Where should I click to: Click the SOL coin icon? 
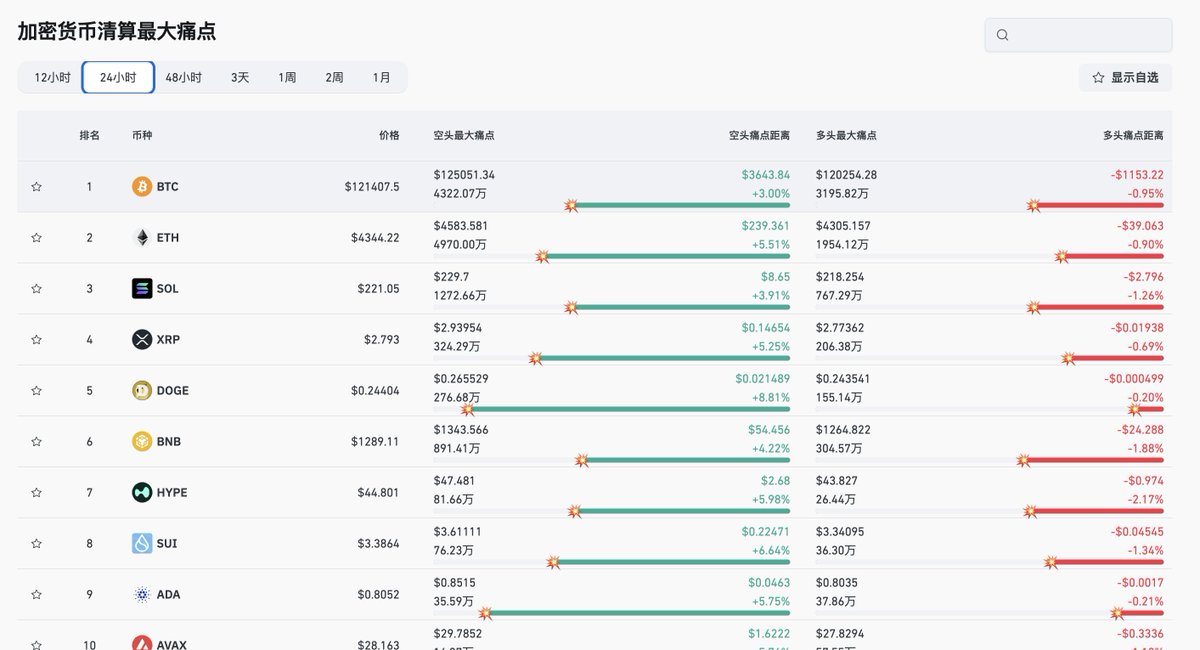point(142,289)
